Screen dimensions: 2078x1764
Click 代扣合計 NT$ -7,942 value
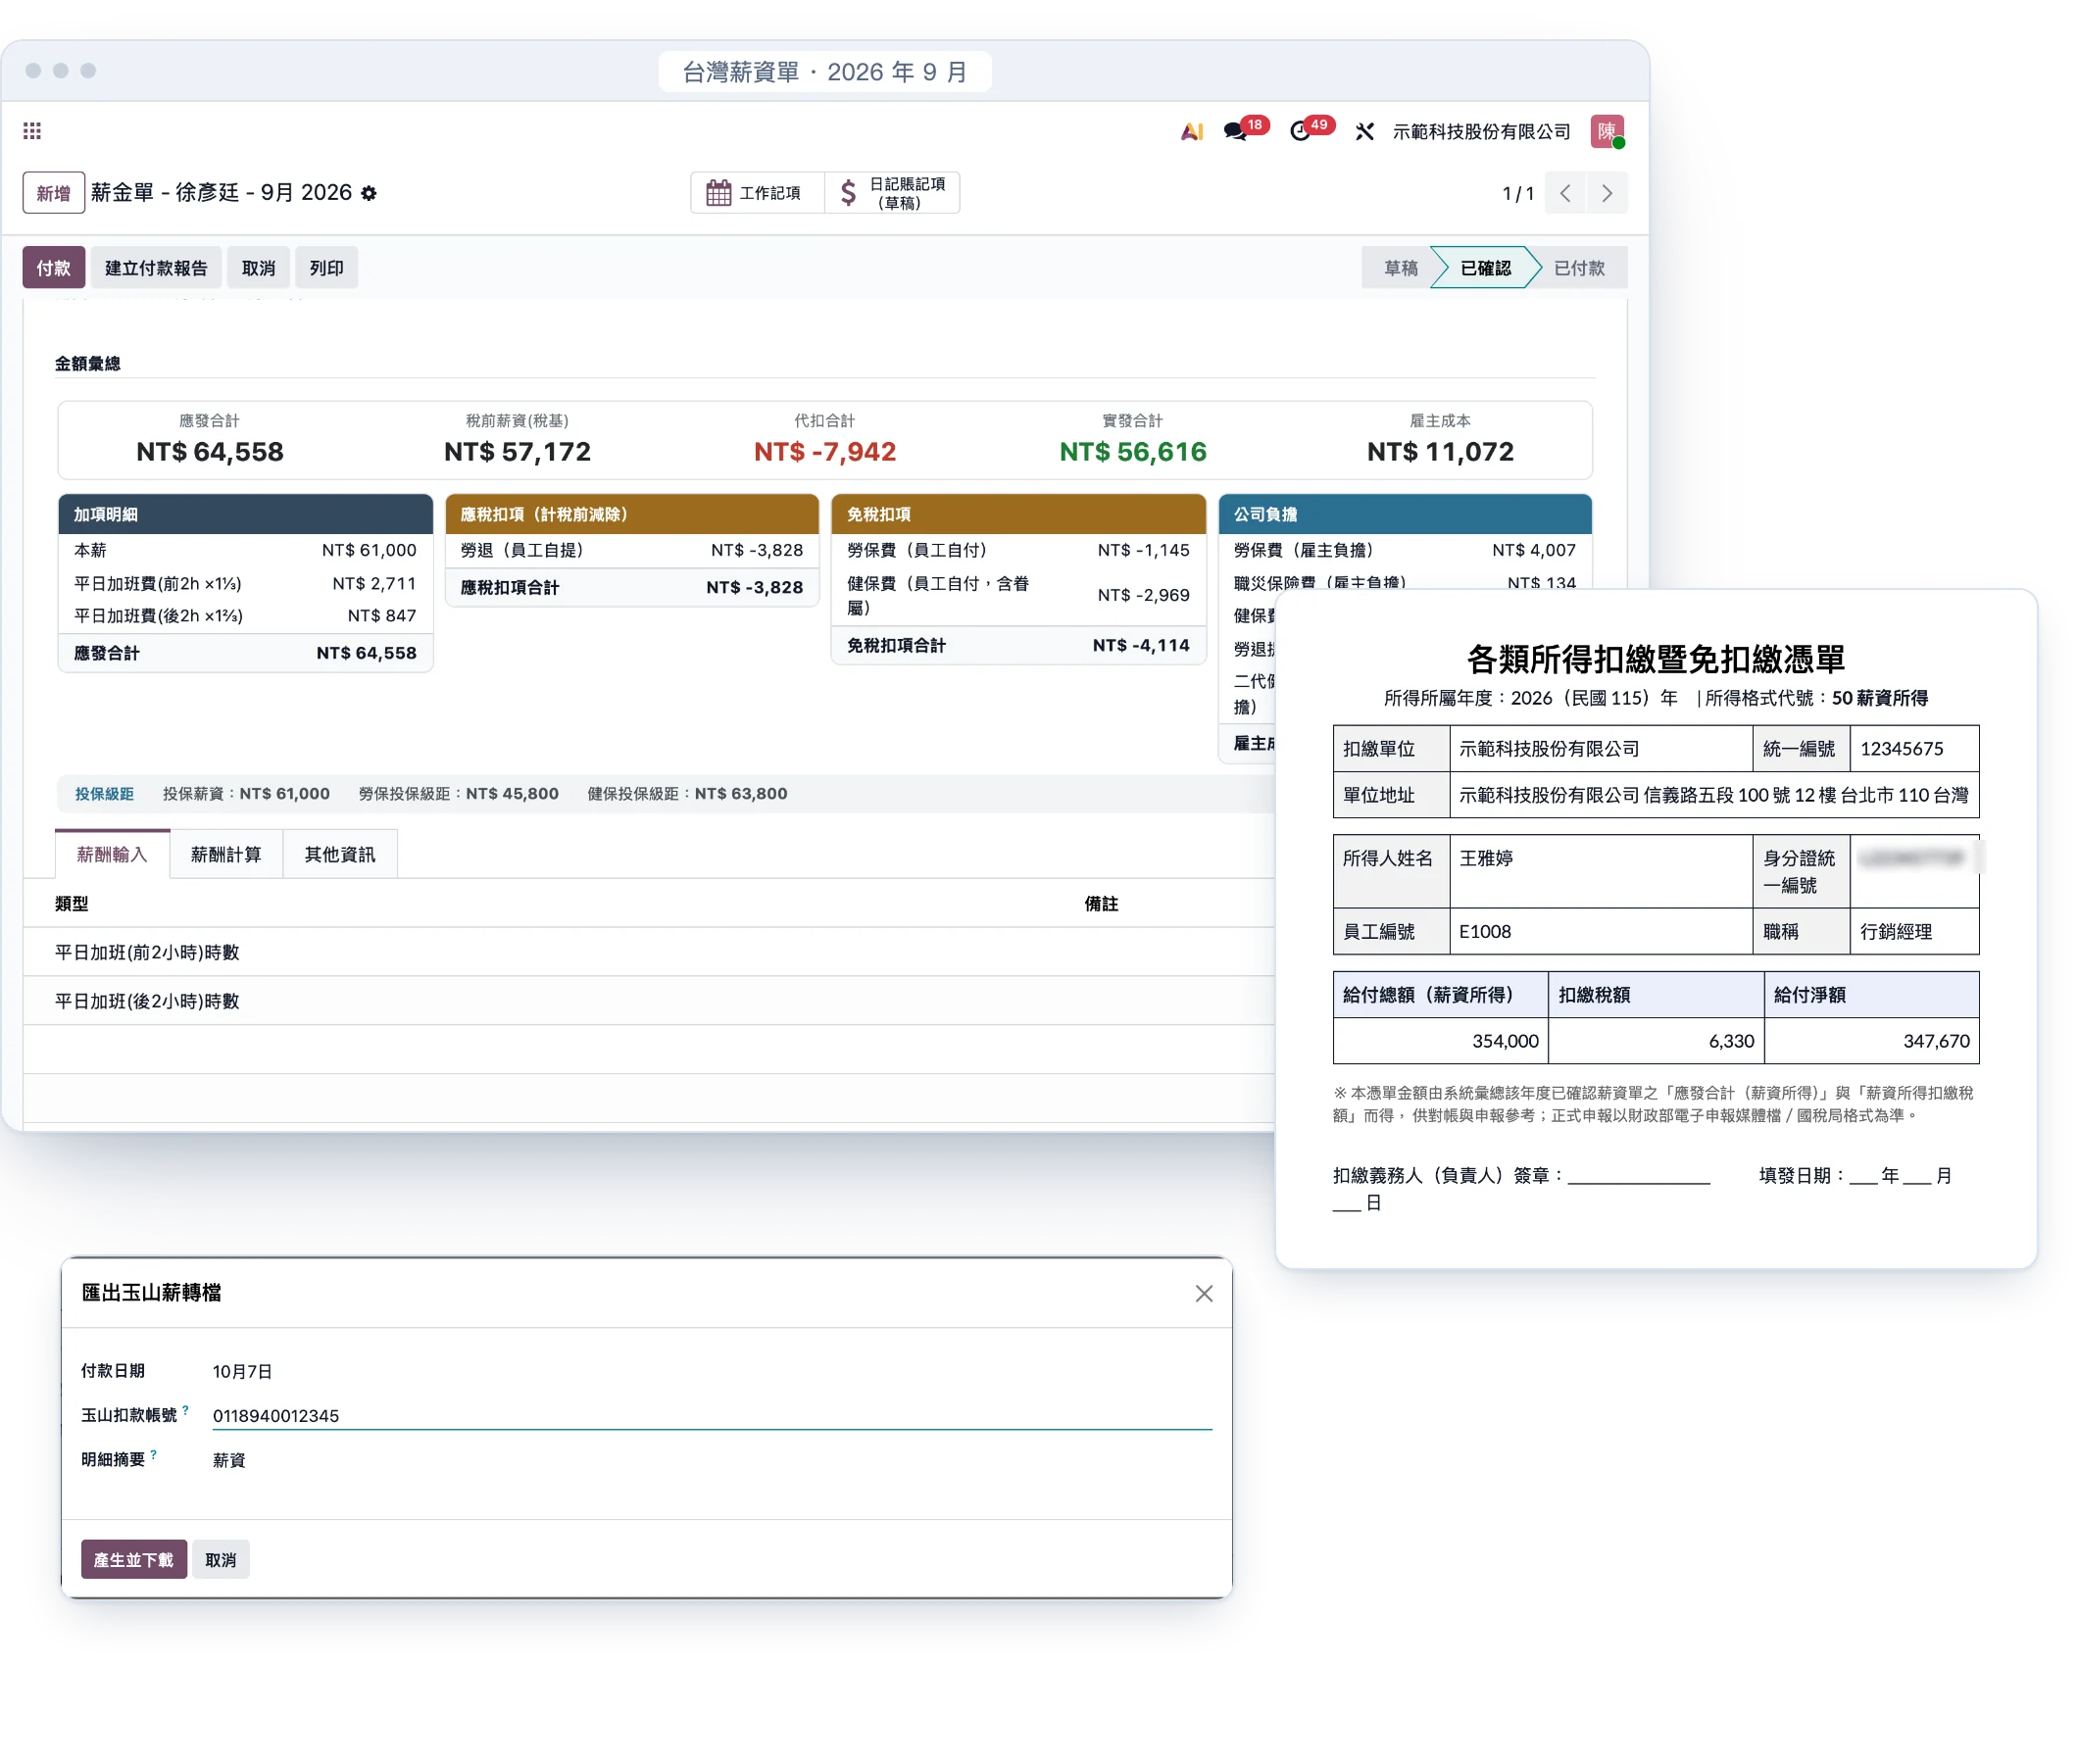(824, 452)
